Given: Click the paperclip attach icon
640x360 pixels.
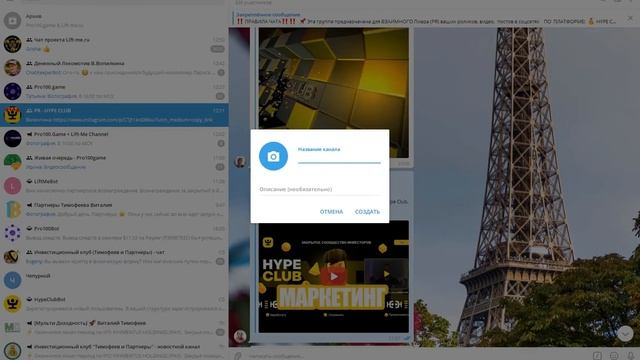Looking at the screenshot, I should (x=238, y=356).
